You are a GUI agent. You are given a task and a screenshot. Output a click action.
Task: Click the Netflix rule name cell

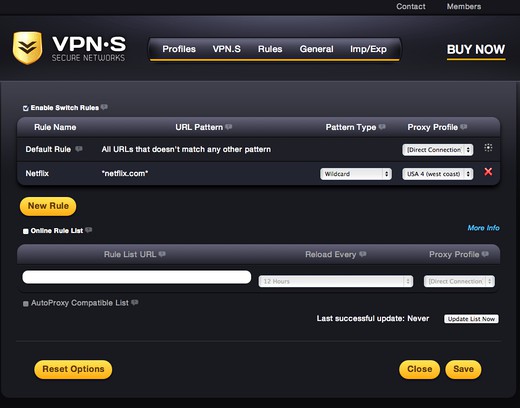[x=37, y=173]
